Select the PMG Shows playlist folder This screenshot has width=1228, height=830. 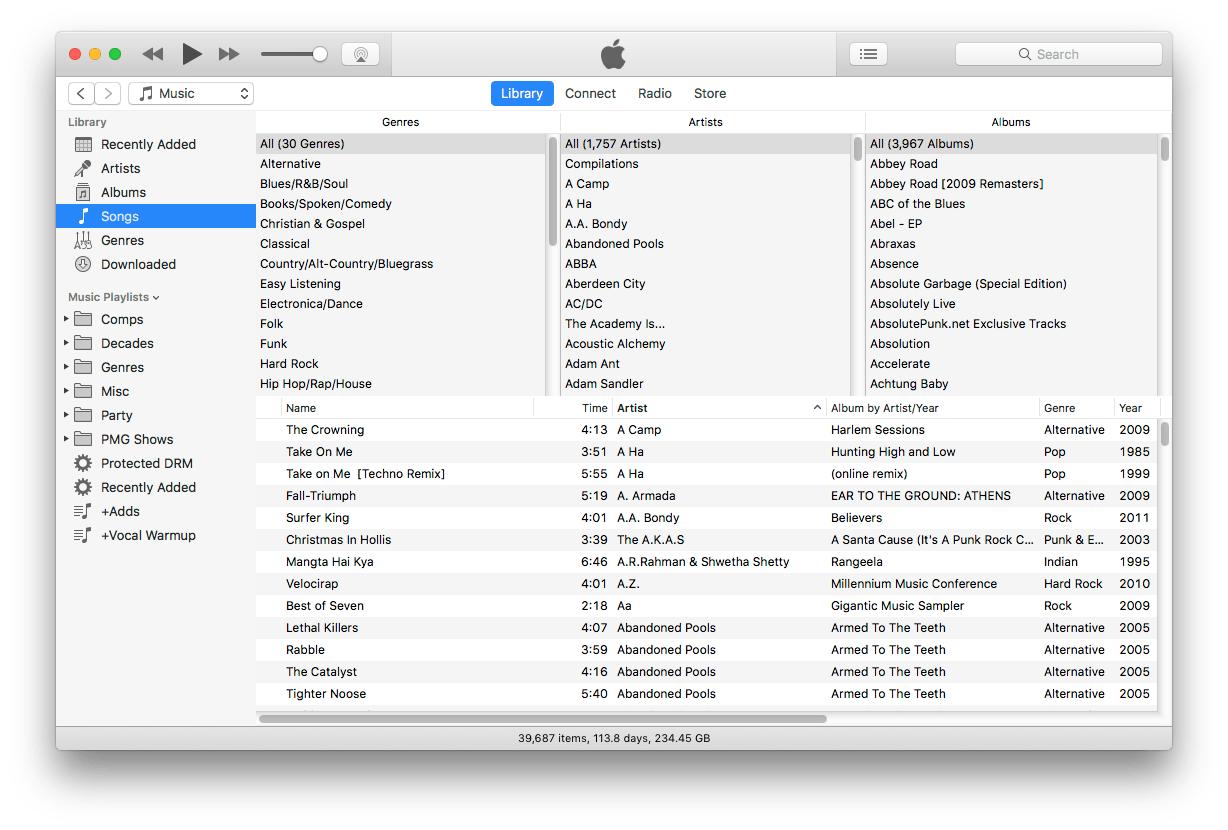point(156,439)
